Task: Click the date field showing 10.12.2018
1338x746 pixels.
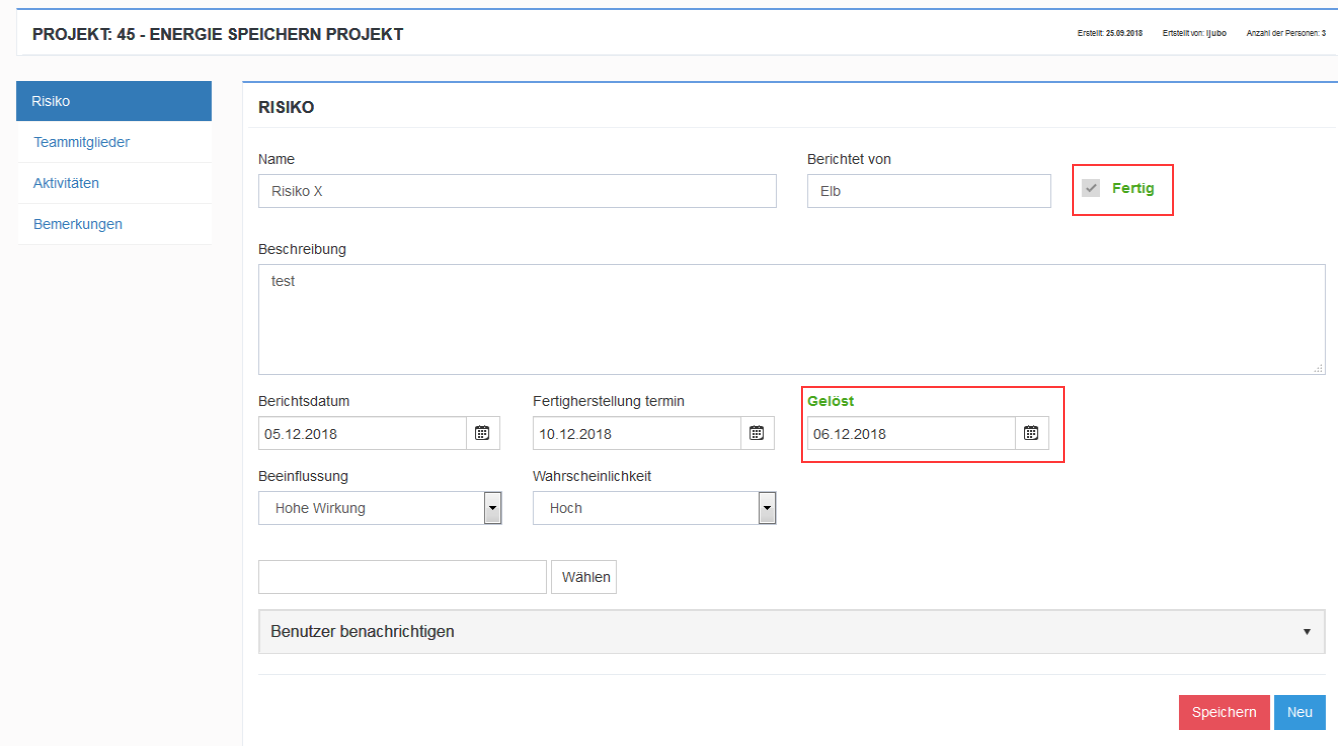Action: (x=637, y=433)
